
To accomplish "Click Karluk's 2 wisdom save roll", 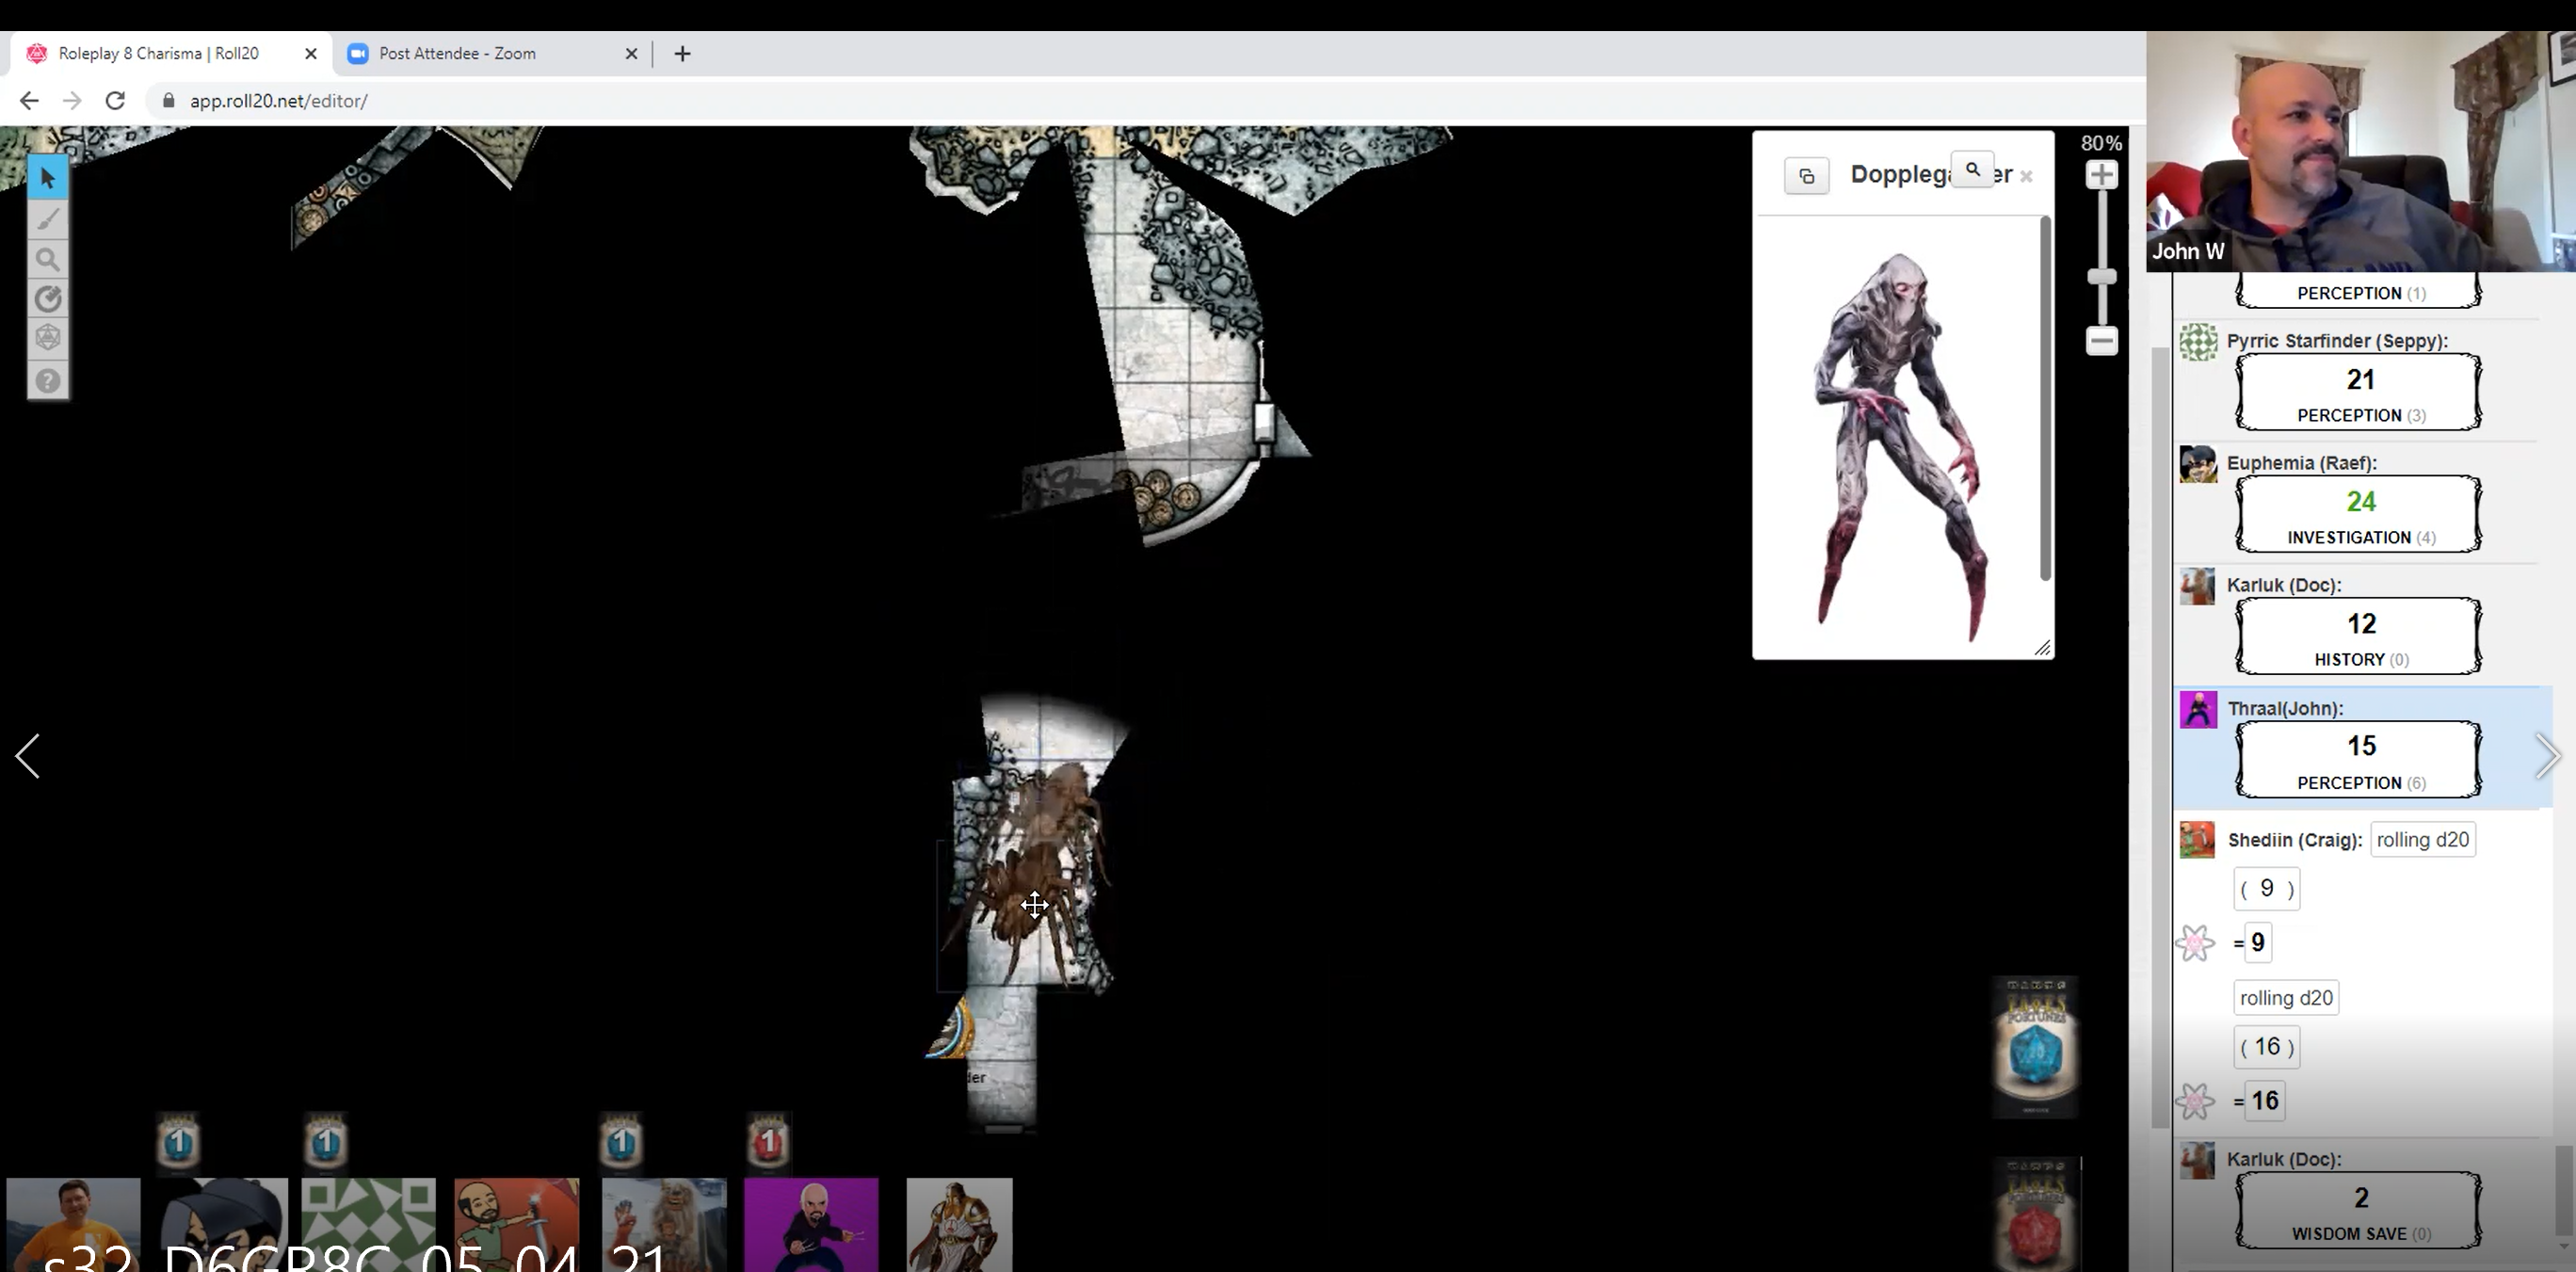I will point(2358,1210).
